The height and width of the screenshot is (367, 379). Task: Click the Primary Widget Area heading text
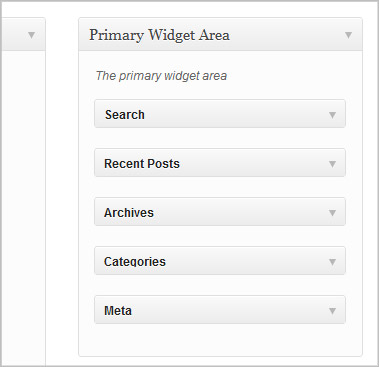(x=159, y=35)
